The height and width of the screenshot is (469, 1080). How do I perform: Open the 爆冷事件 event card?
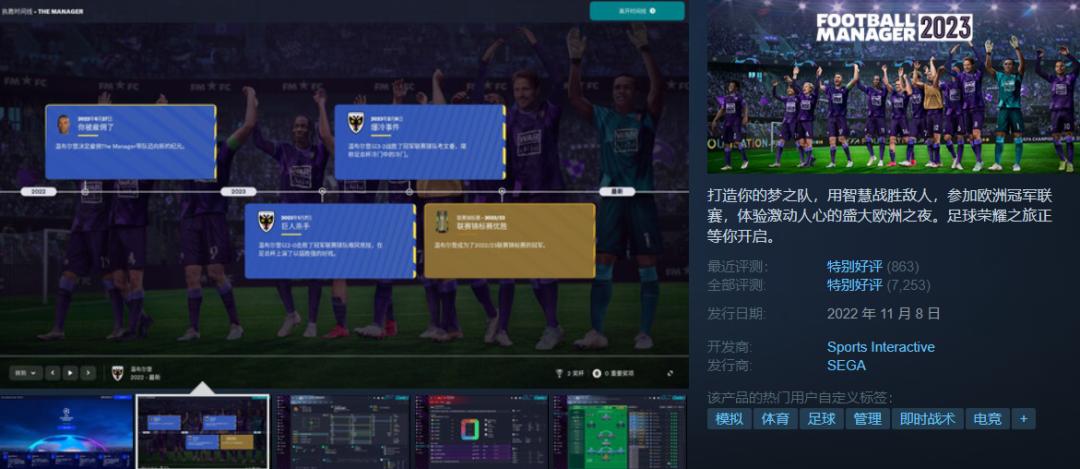(420, 142)
